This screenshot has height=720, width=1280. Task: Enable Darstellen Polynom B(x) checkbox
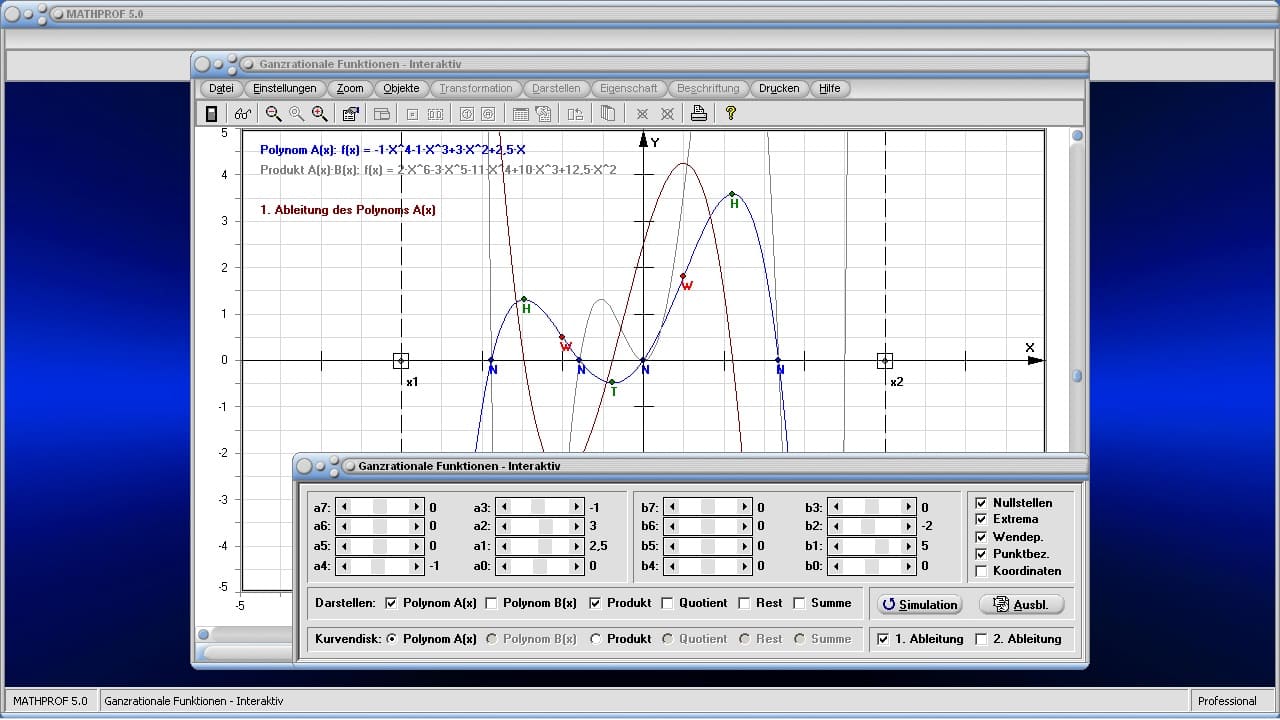tap(491, 603)
